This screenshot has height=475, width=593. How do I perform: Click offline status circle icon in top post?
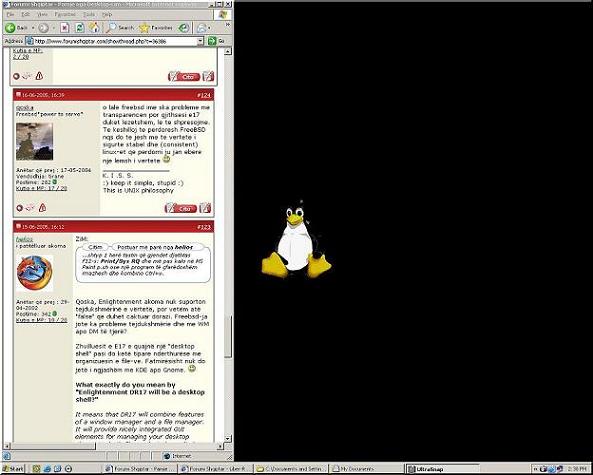16,76
